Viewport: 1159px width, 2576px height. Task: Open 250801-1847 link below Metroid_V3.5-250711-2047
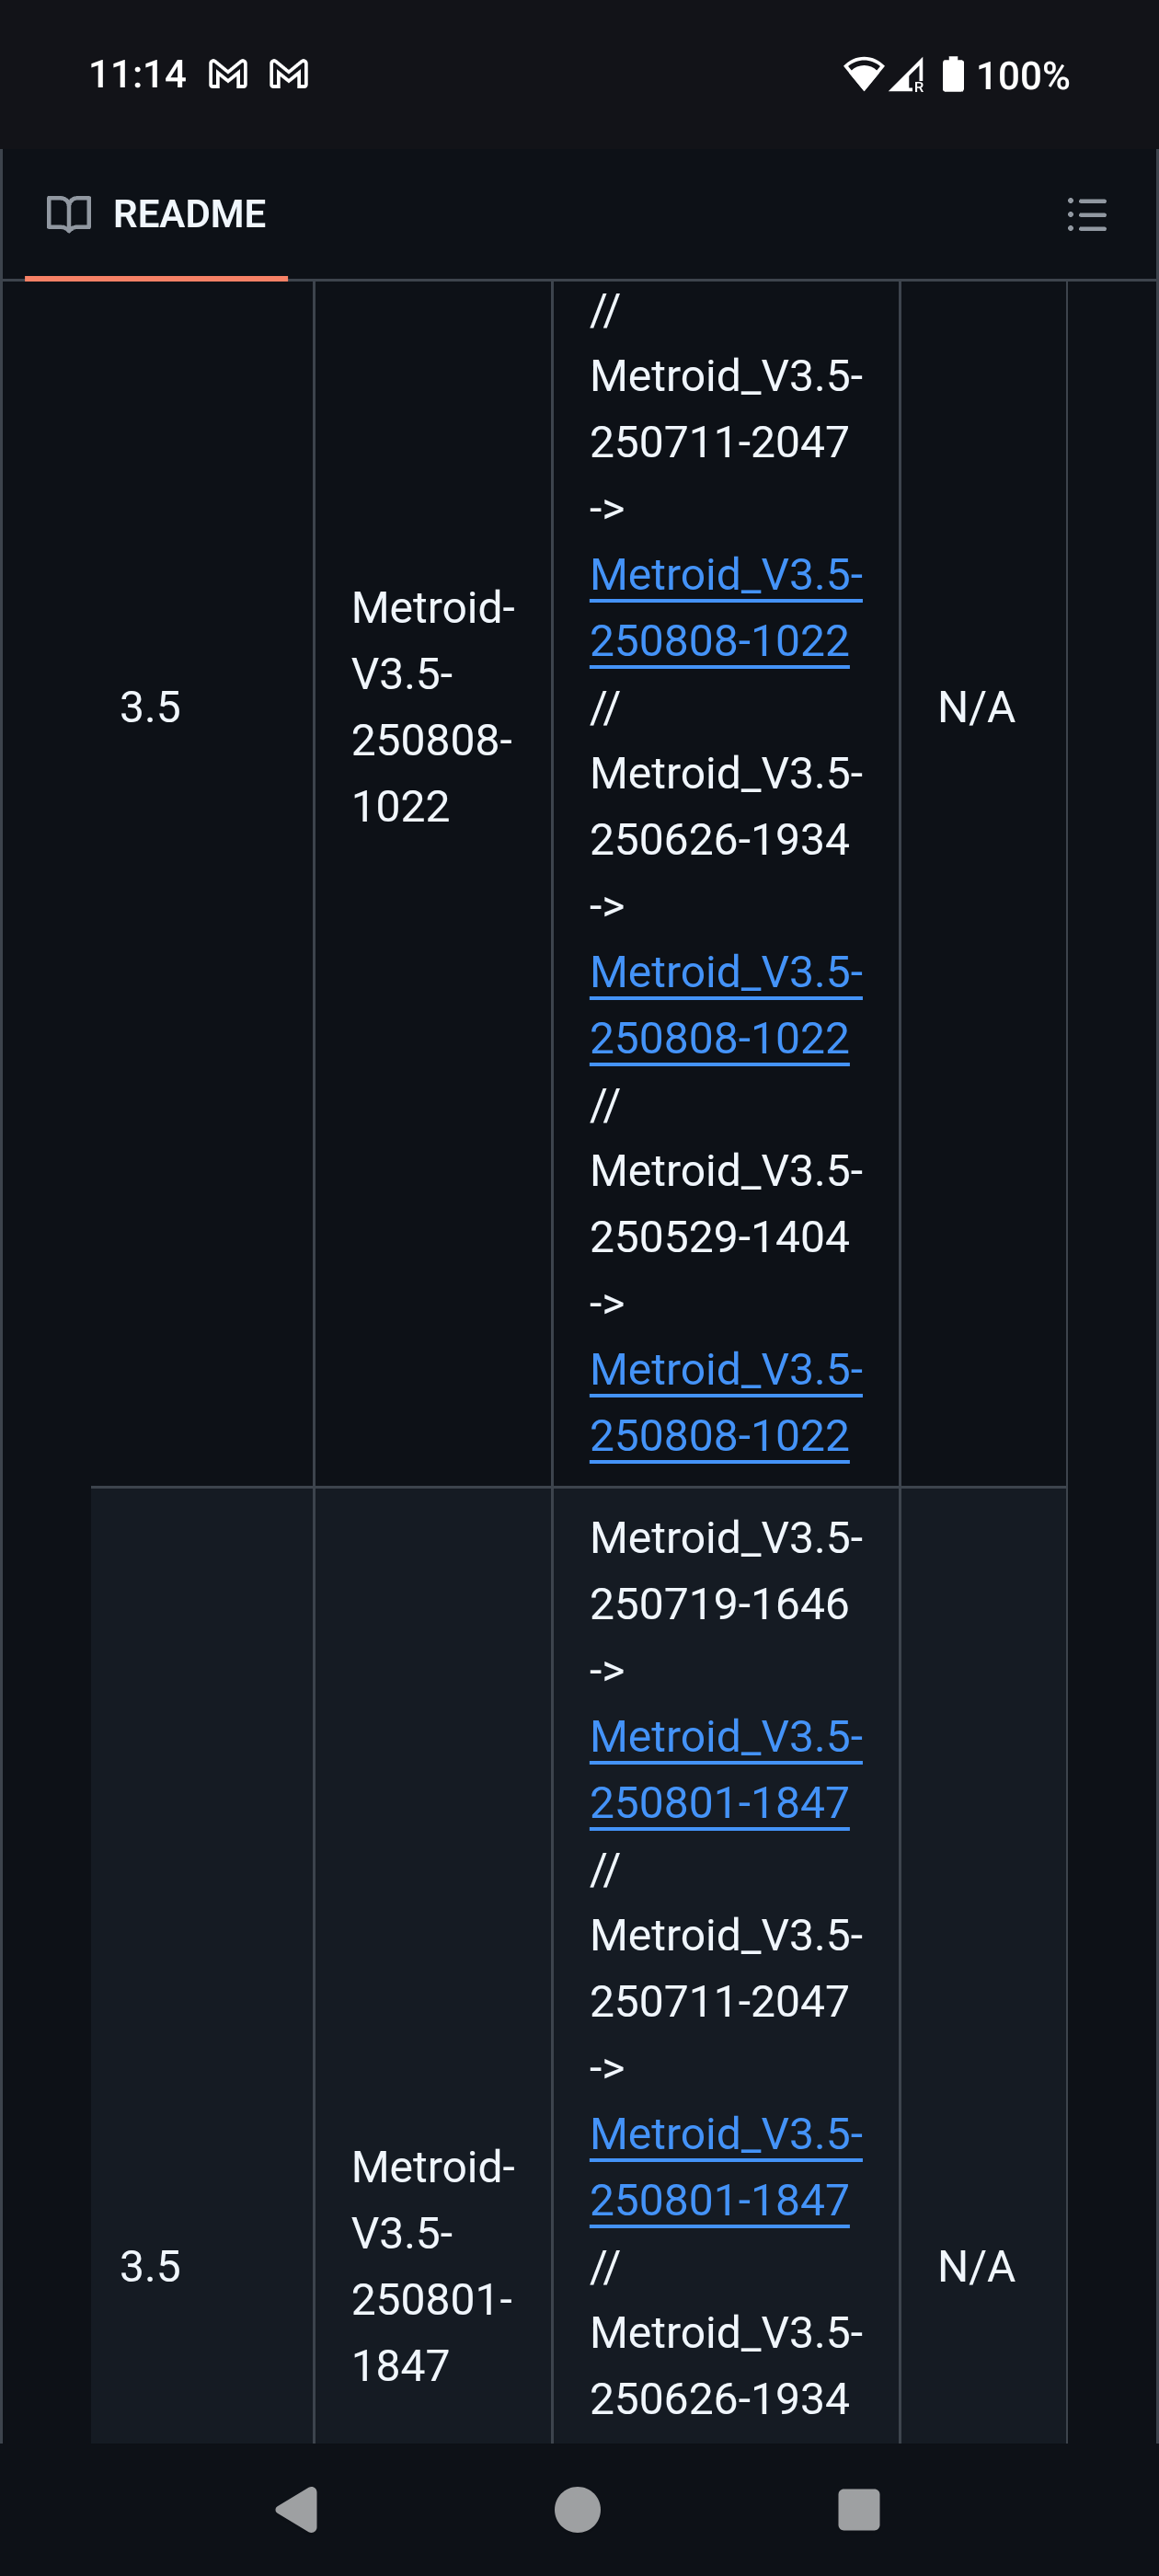720,2166
